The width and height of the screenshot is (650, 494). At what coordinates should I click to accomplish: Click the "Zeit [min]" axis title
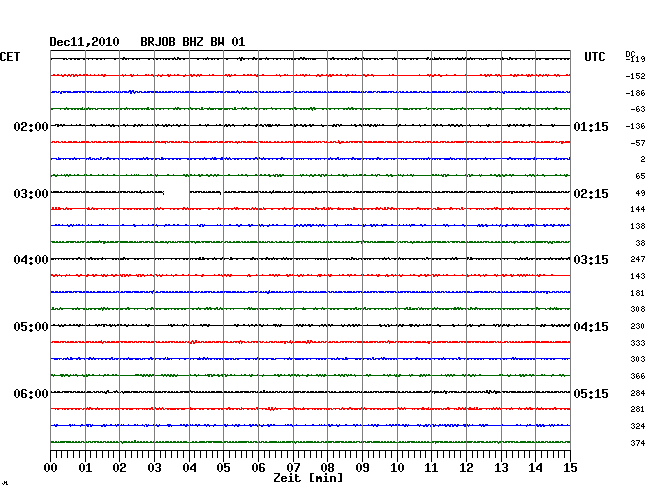(308, 478)
